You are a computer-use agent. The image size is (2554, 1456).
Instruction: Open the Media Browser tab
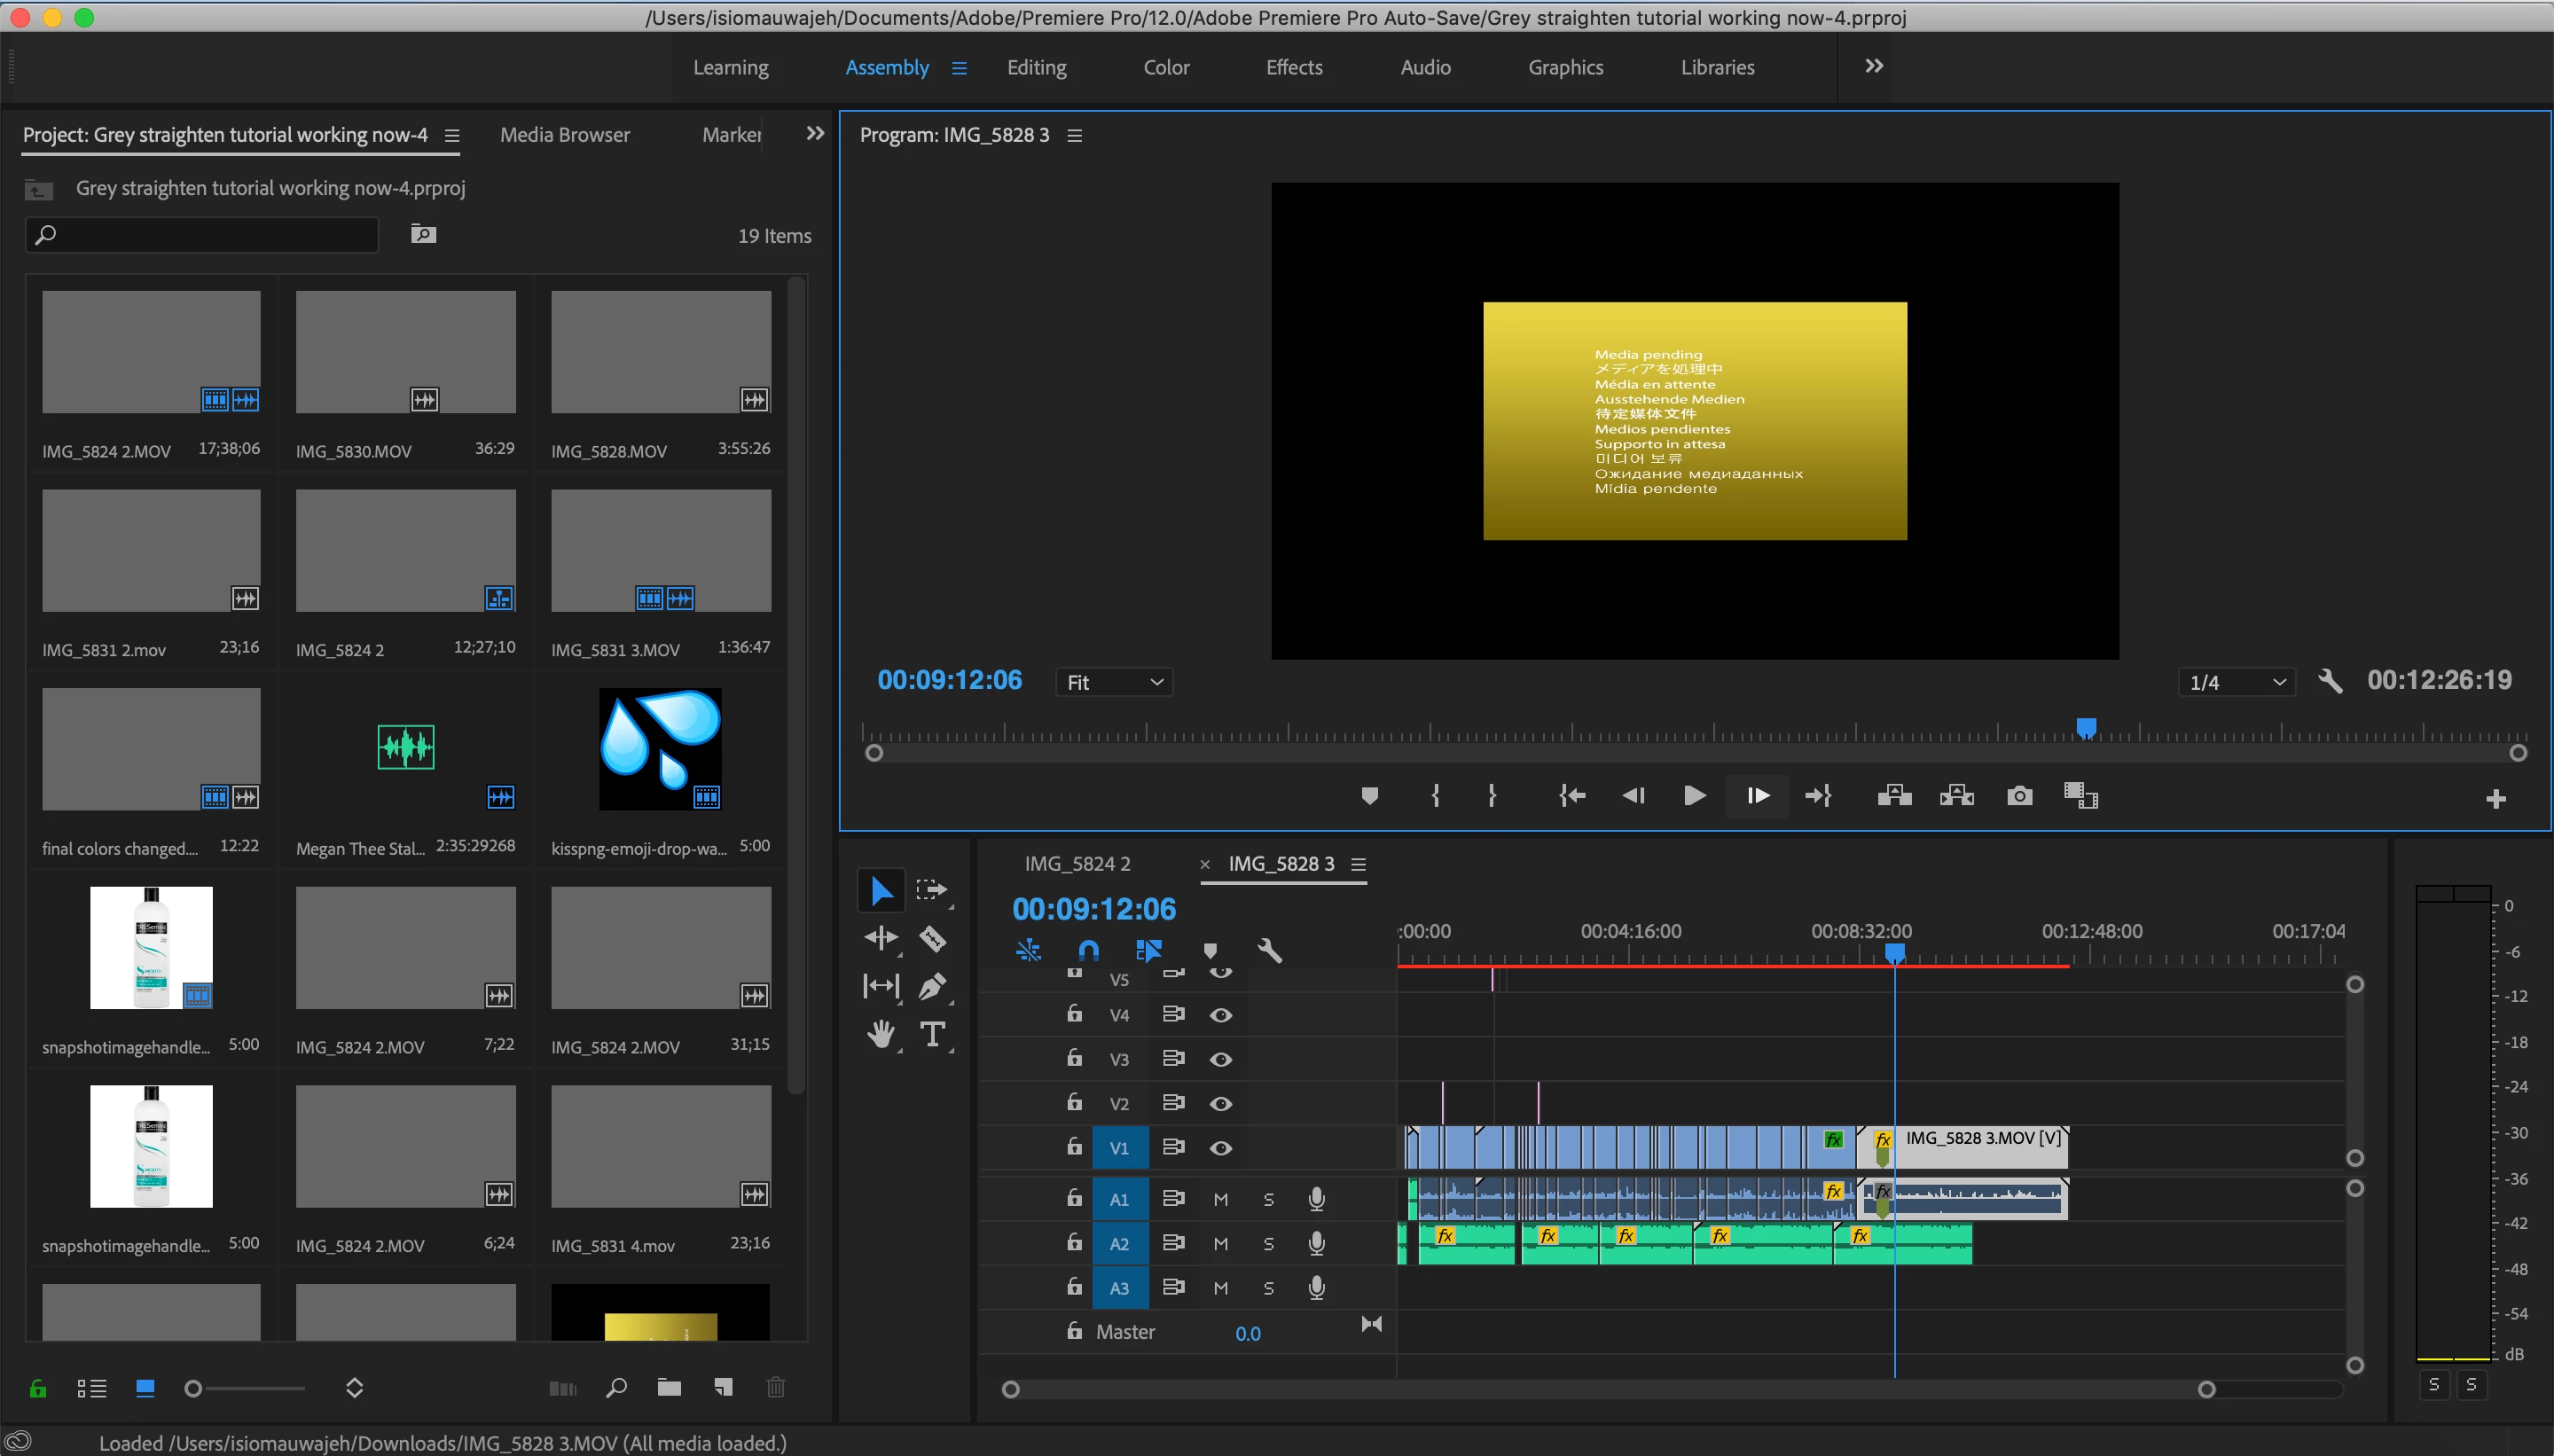click(x=564, y=135)
